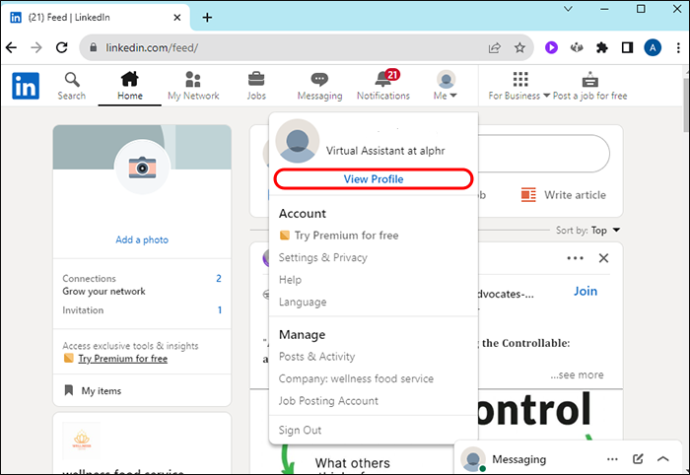Open My items bookmark
This screenshot has width=690, height=475.
tap(93, 390)
